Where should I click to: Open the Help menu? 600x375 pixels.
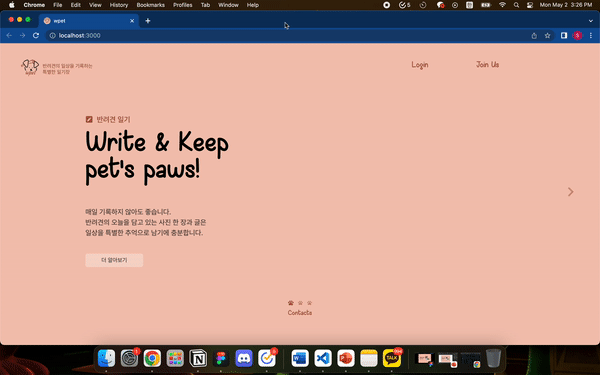pos(253,5)
